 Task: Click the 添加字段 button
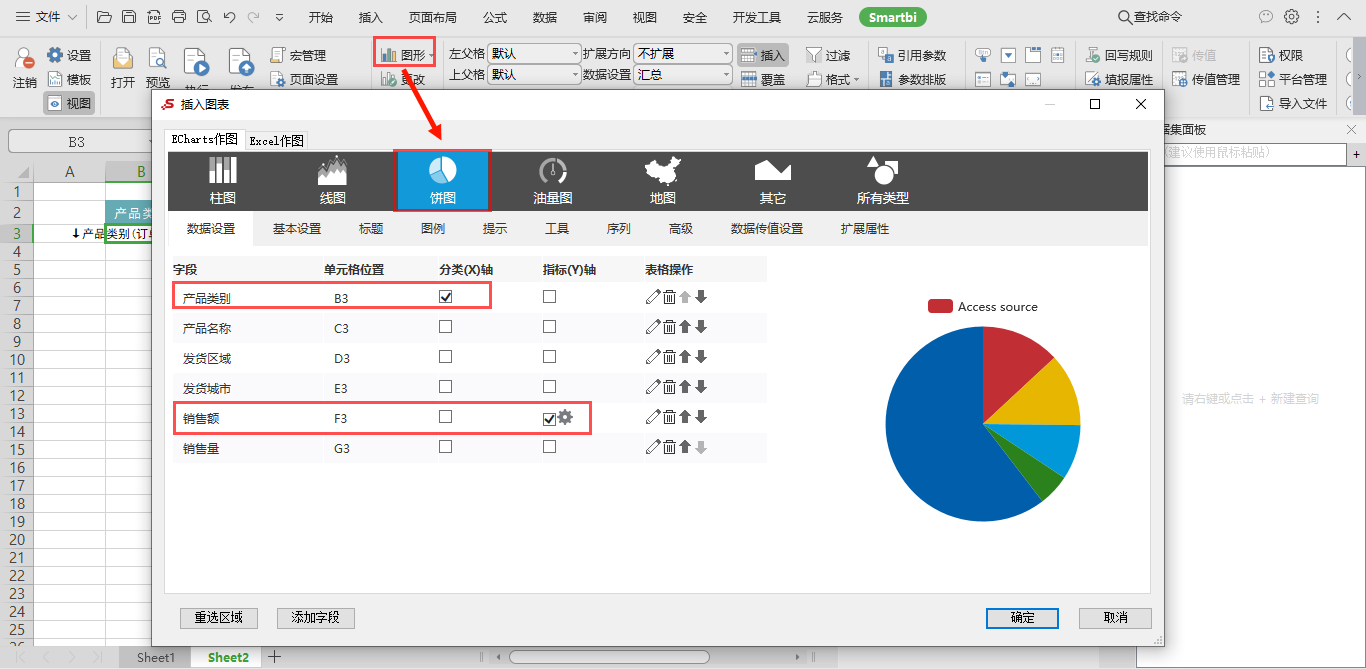(x=316, y=618)
